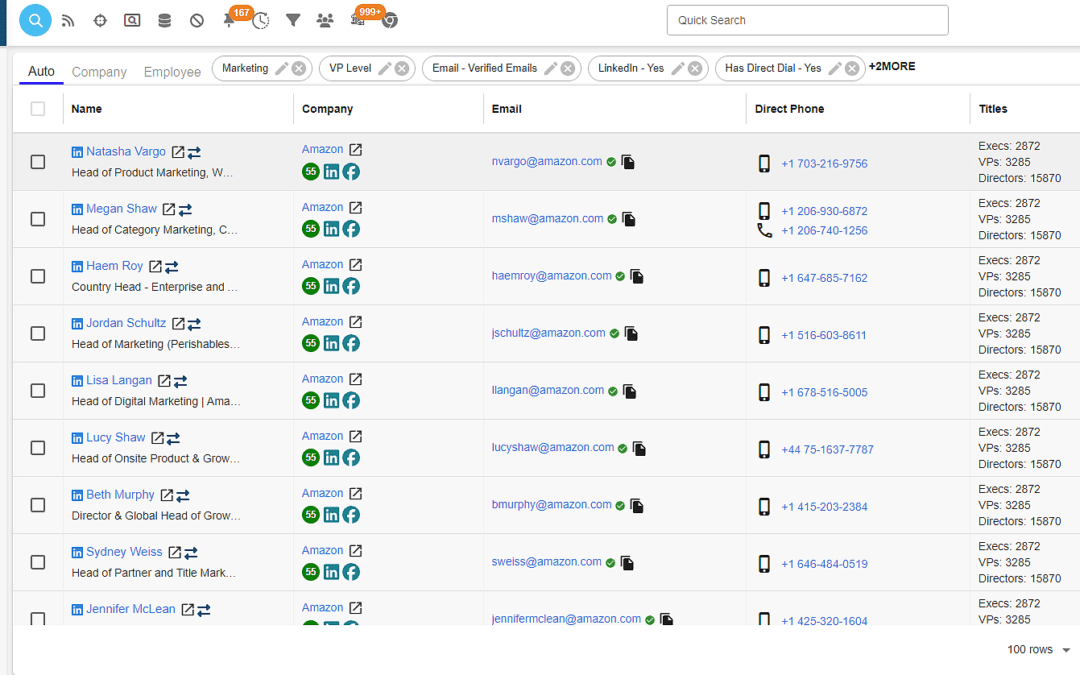This screenshot has height=675, width=1080.
Task: Open the database stack icon
Action: [164, 20]
